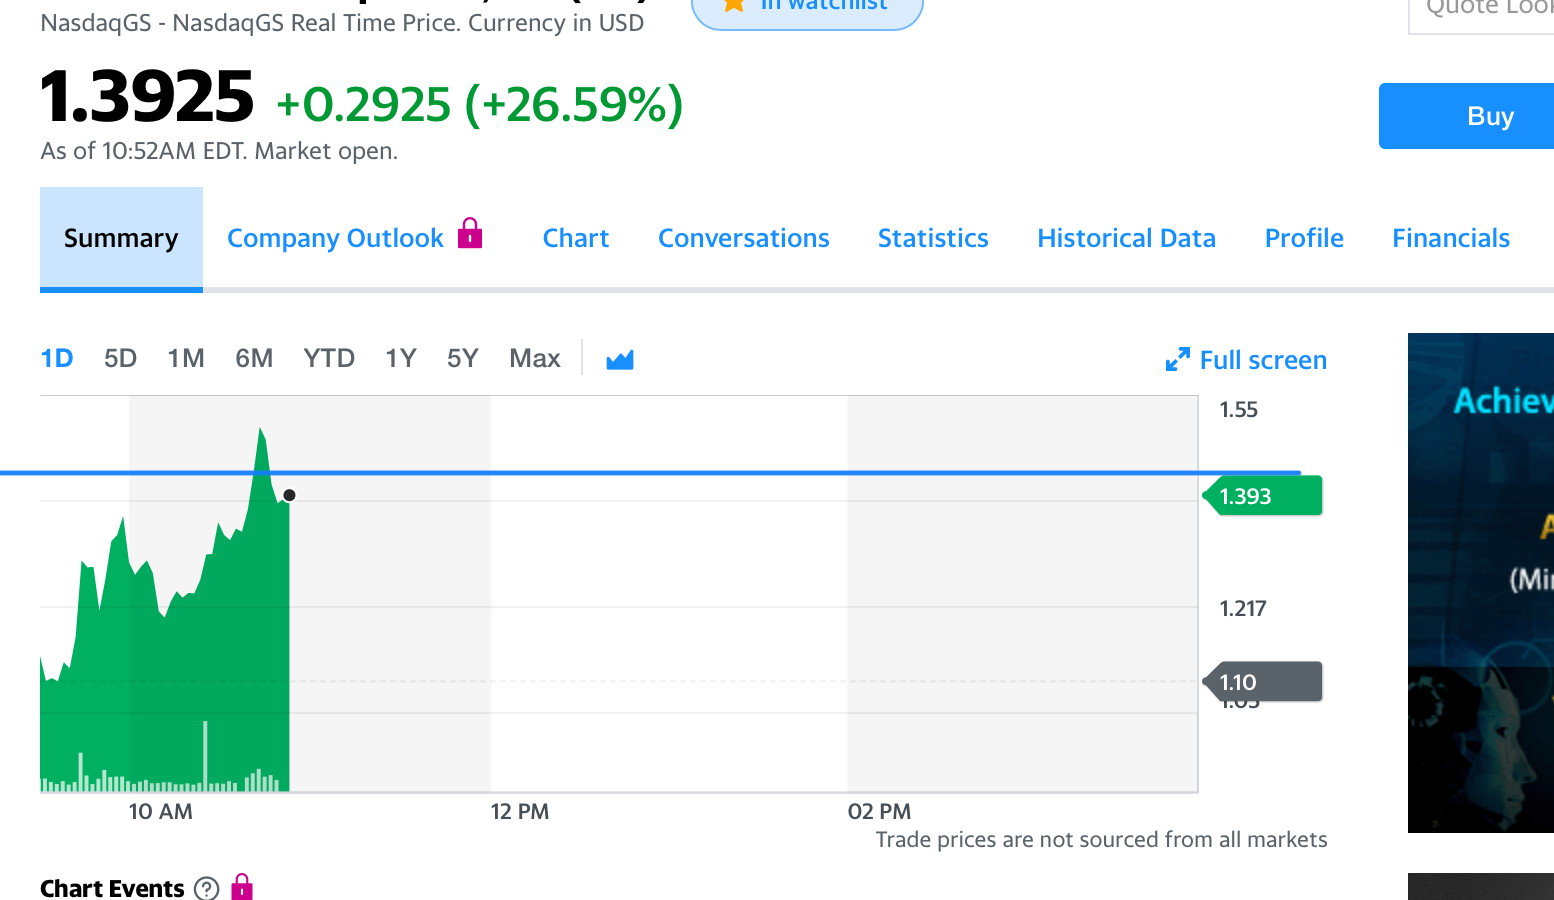Select the 6M chart range
The width and height of the screenshot is (1554, 900).
tap(254, 358)
